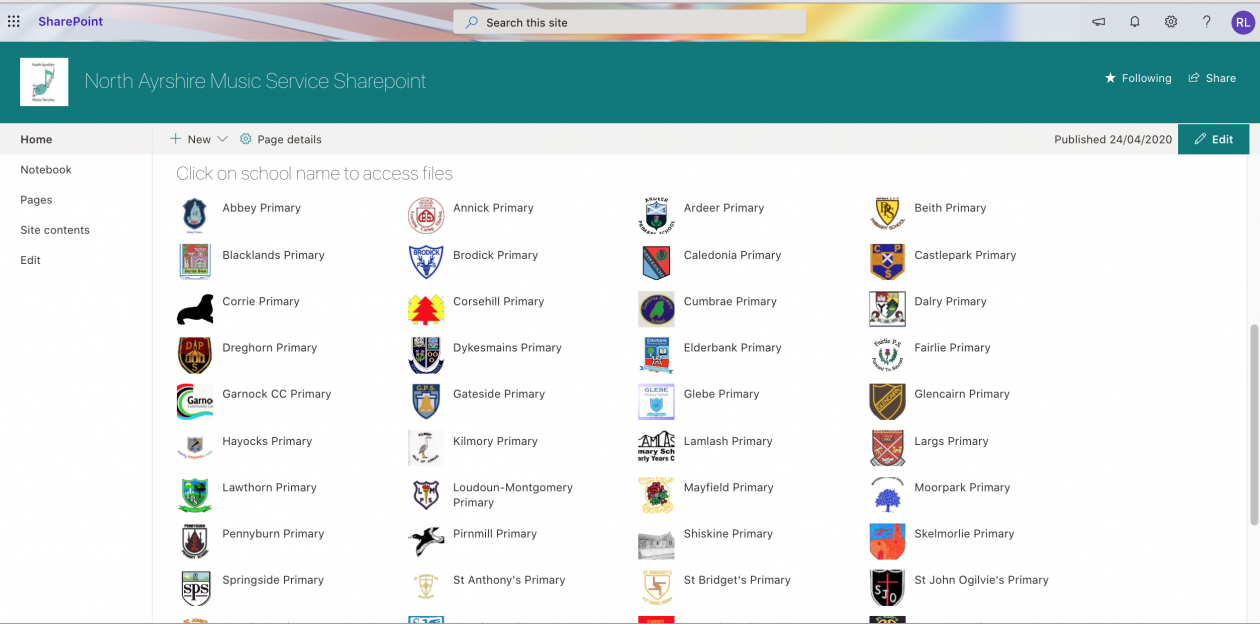
Task: Open the megaphone announcements icon
Action: pyautogui.click(x=1099, y=22)
